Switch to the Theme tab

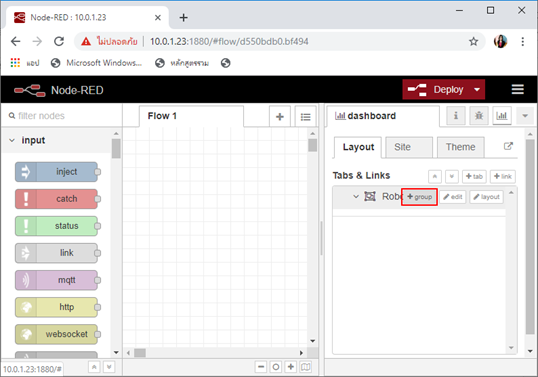460,147
